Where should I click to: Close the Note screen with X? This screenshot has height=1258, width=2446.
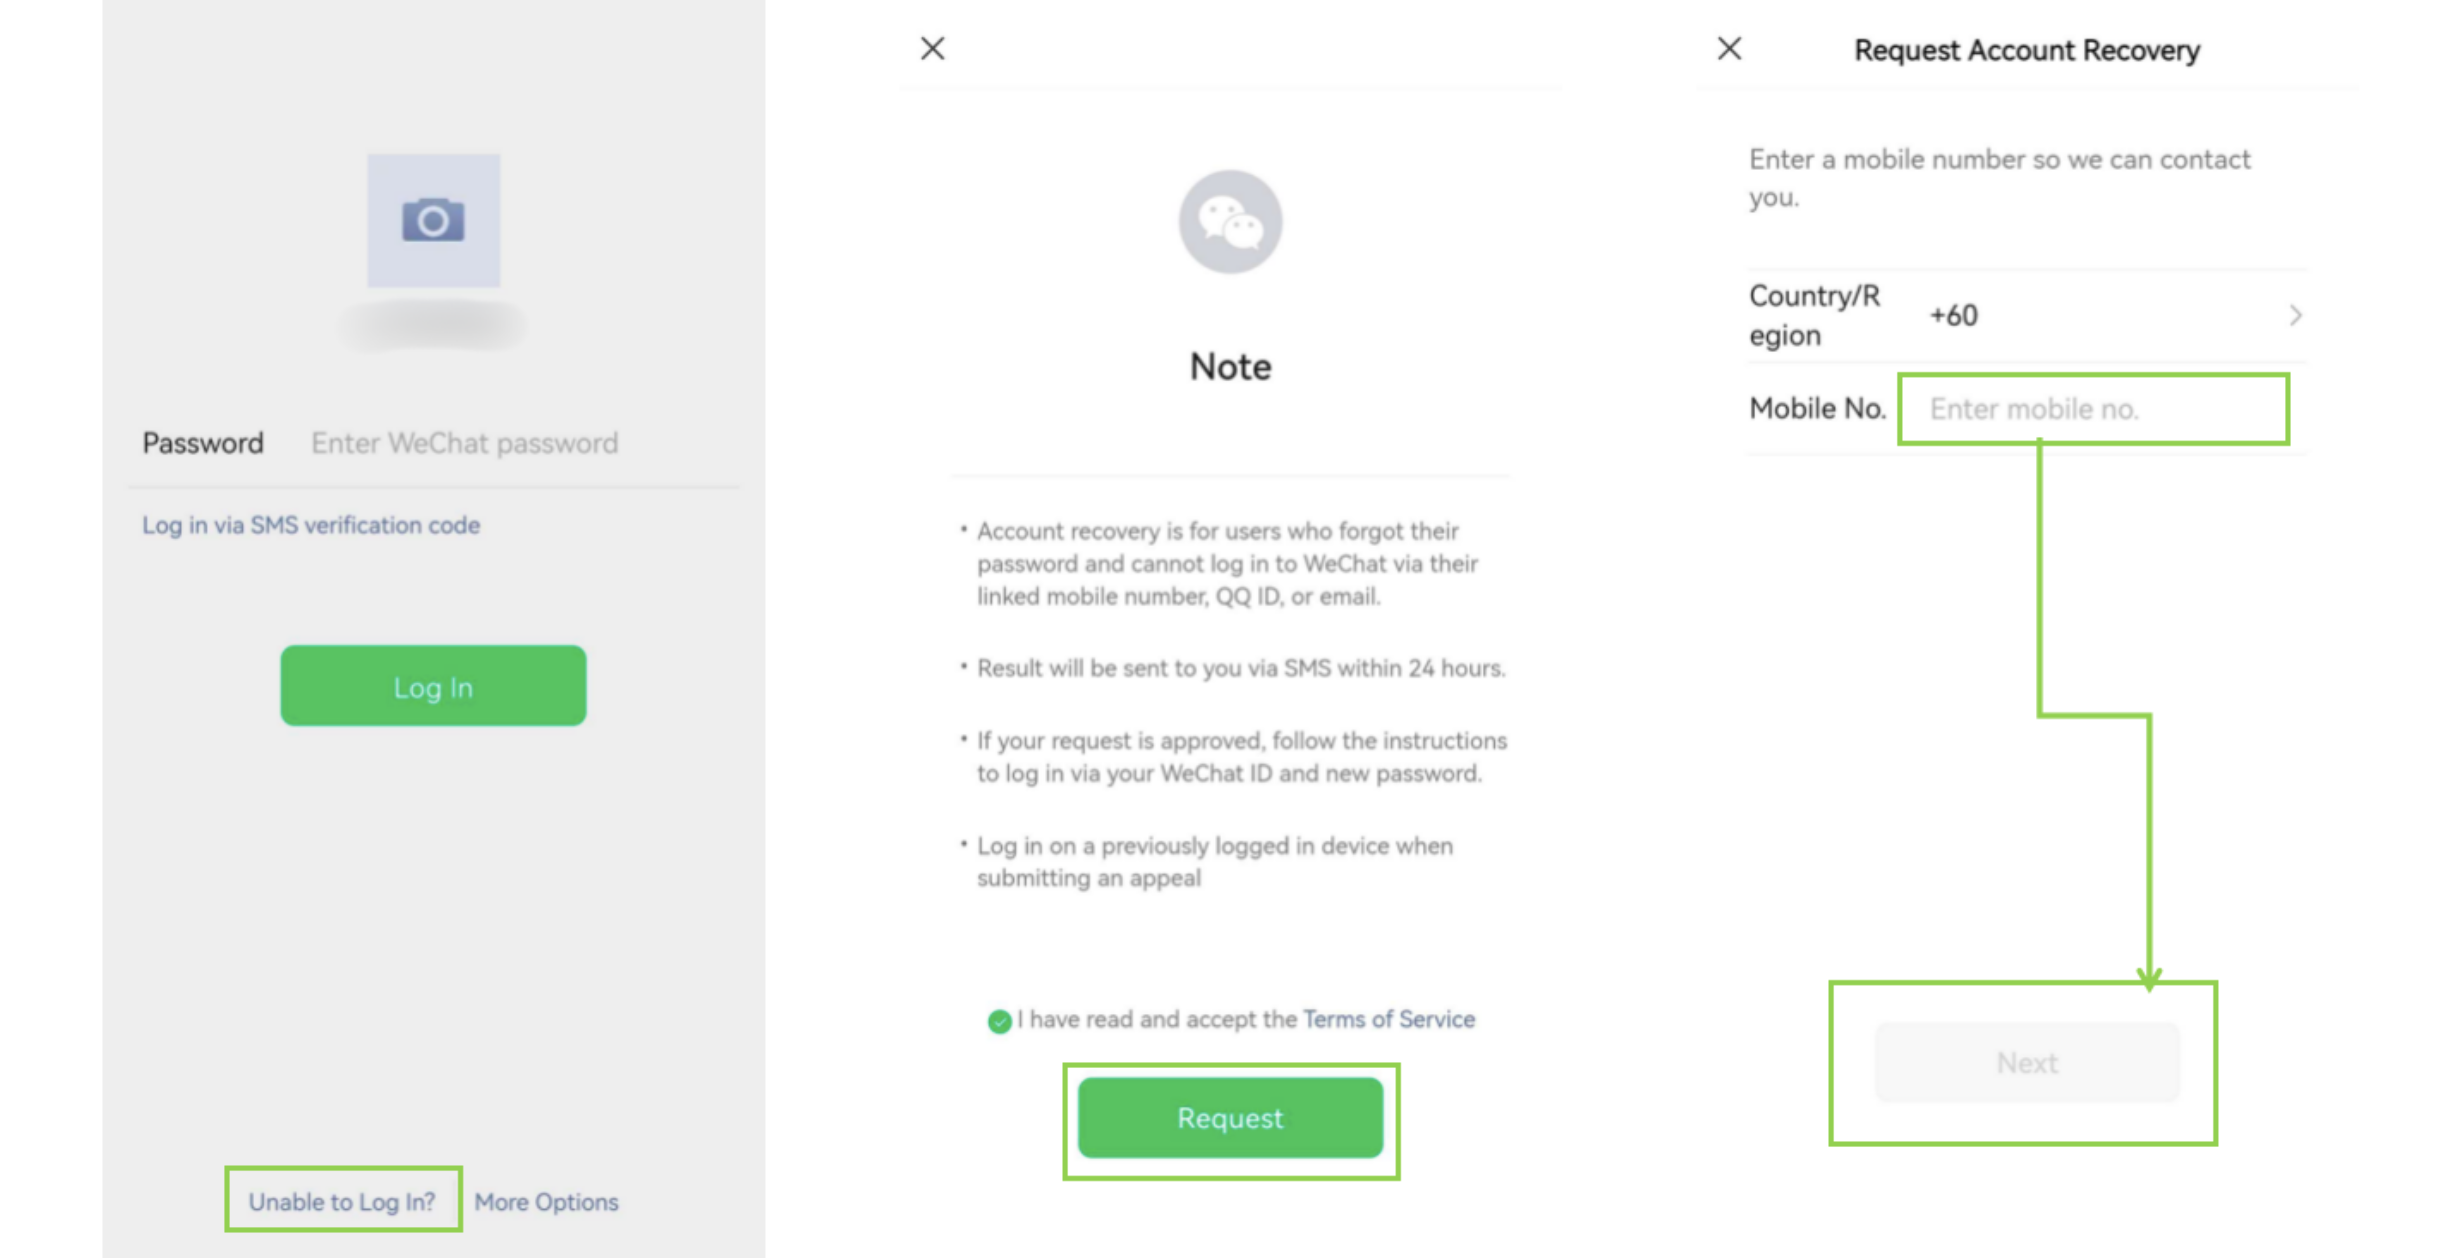(932, 48)
